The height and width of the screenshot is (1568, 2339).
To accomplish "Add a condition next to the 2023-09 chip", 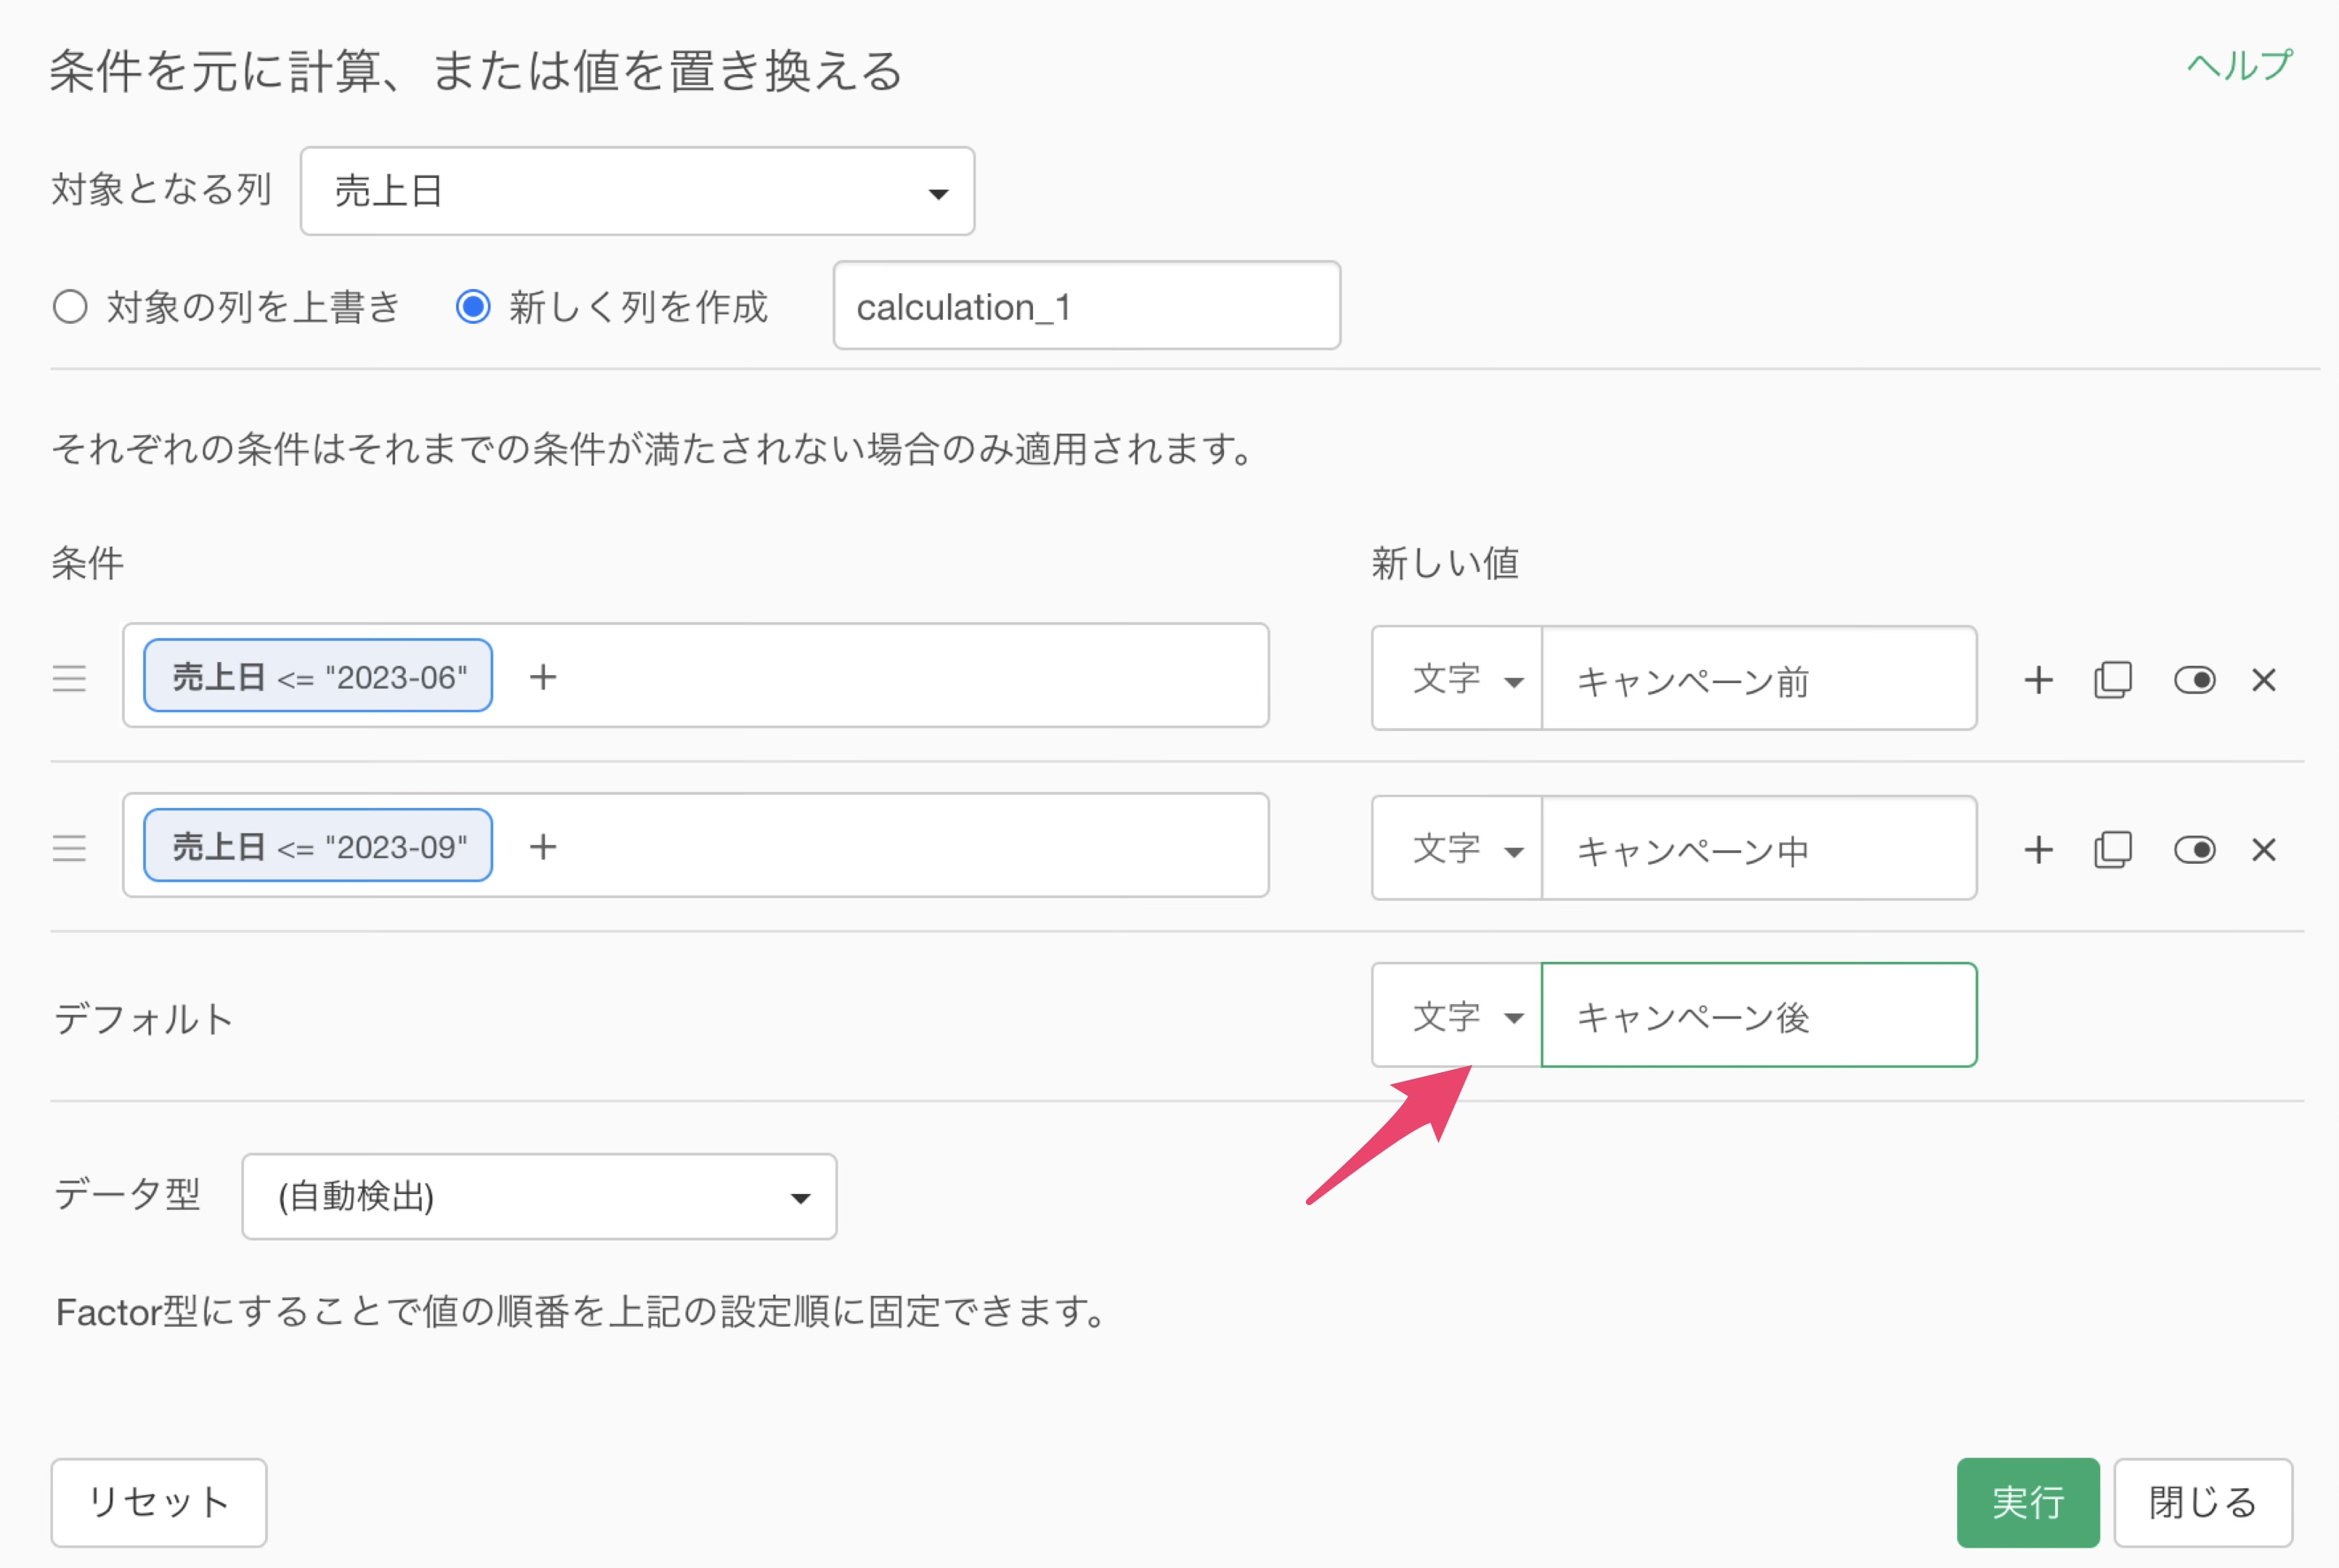I will pyautogui.click(x=543, y=847).
